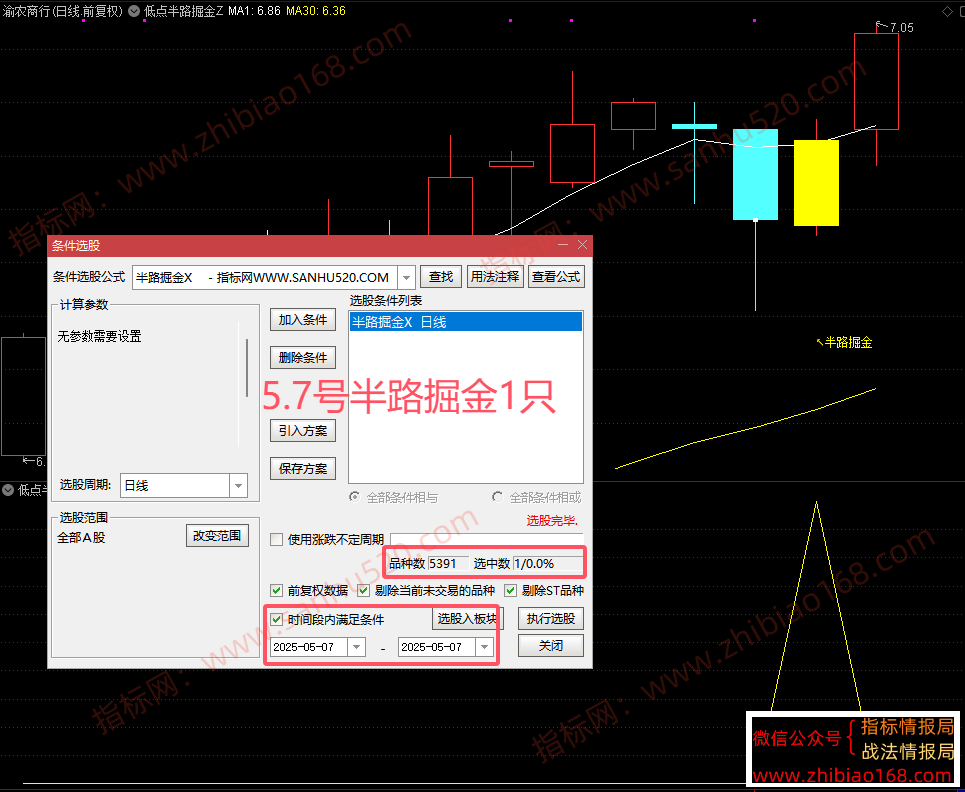Click the 低点半路掘金Z indicator name

[x=183, y=11]
